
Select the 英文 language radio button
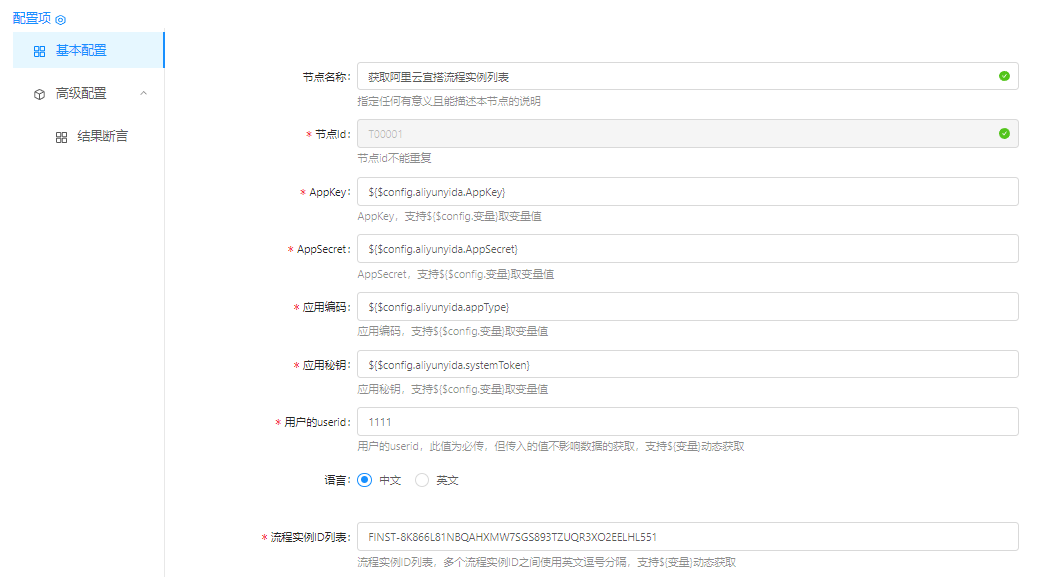pos(422,480)
